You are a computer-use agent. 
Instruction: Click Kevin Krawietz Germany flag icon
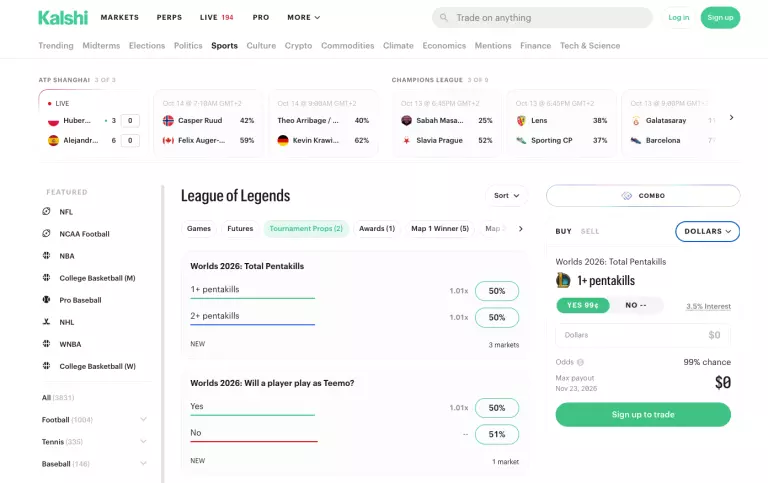283,140
